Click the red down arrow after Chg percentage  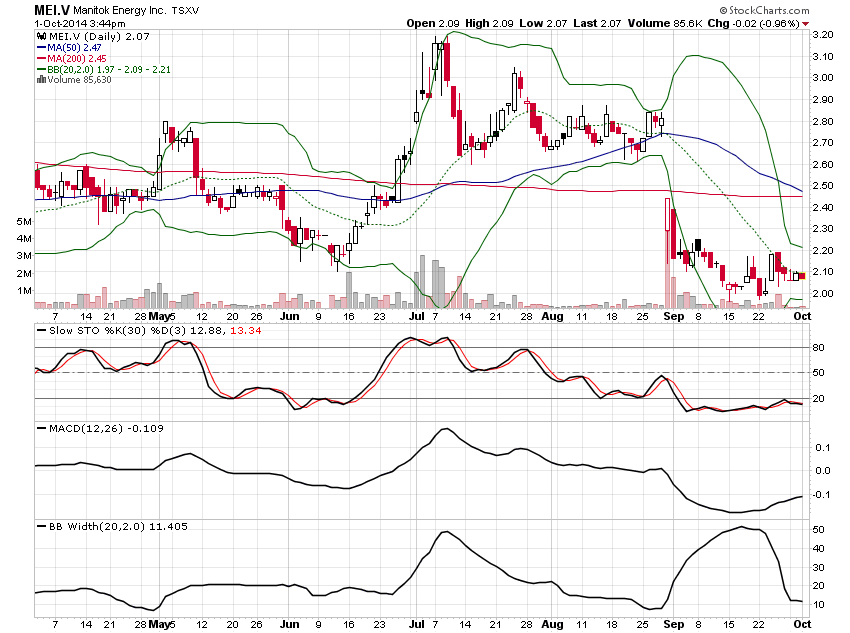coord(806,24)
